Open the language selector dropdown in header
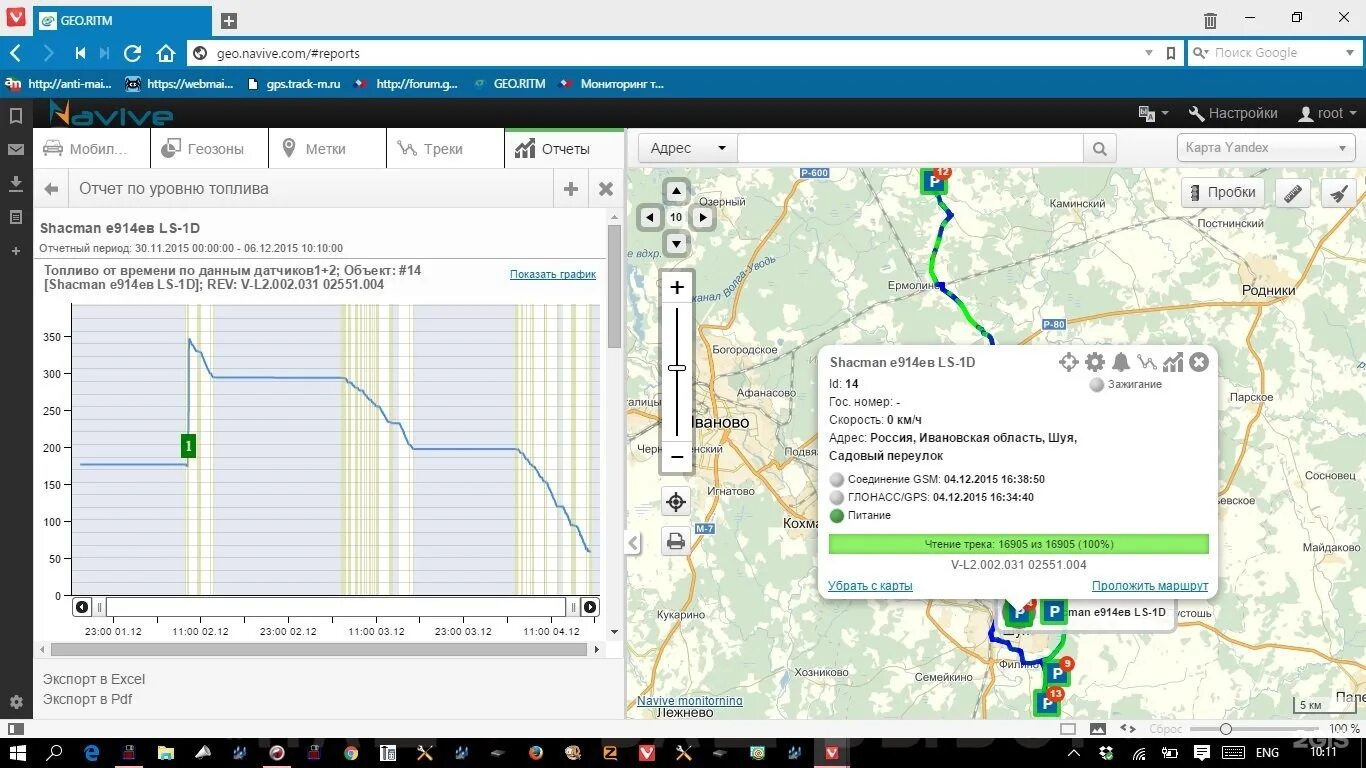This screenshot has width=1366, height=768. (1153, 114)
